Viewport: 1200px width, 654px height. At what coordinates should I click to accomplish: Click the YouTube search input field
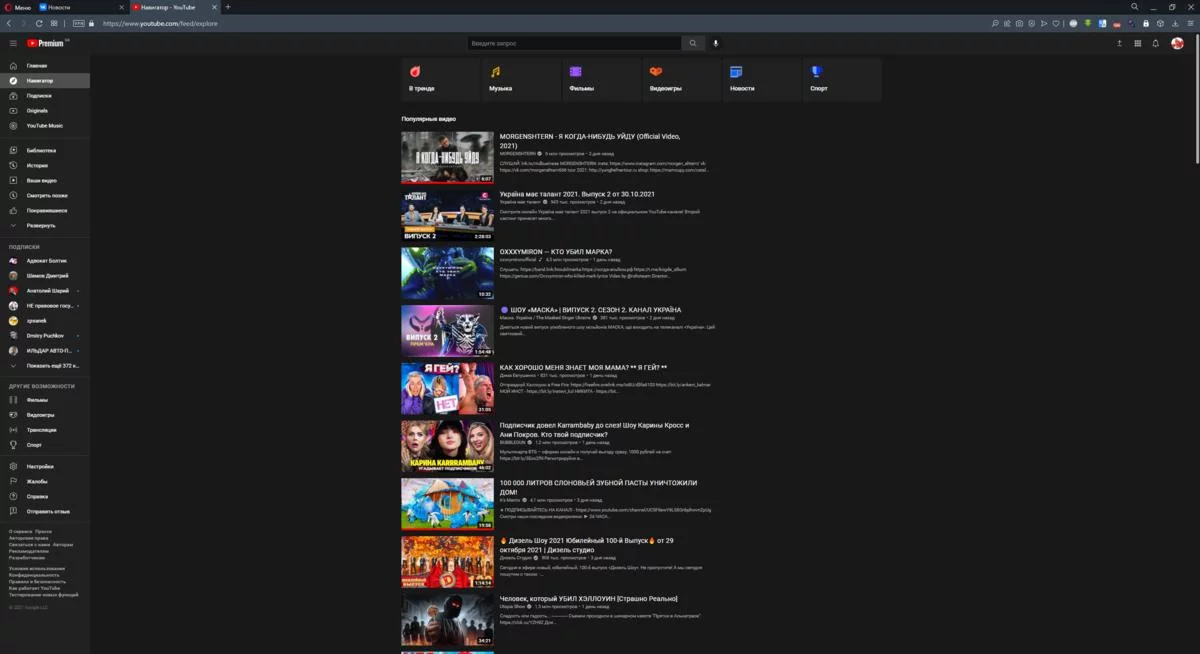[574, 43]
